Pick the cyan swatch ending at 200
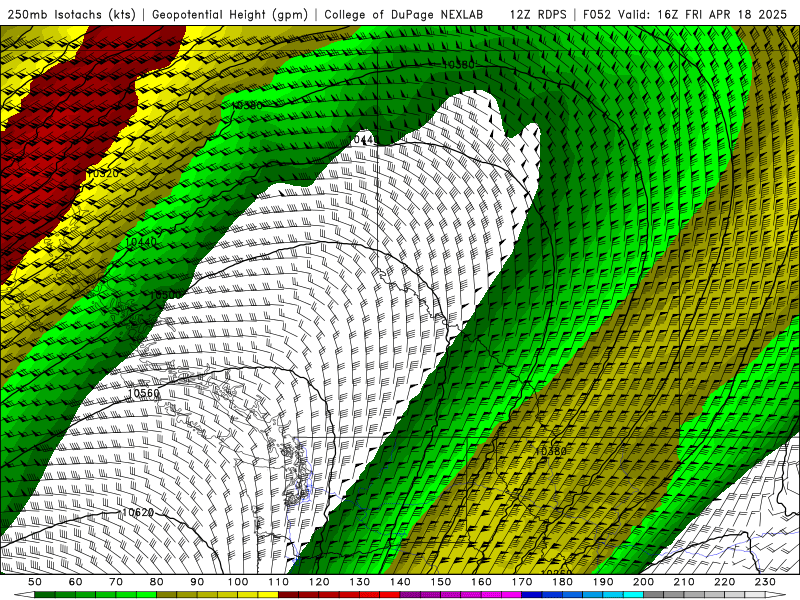The width and height of the screenshot is (800, 600). coord(633,594)
